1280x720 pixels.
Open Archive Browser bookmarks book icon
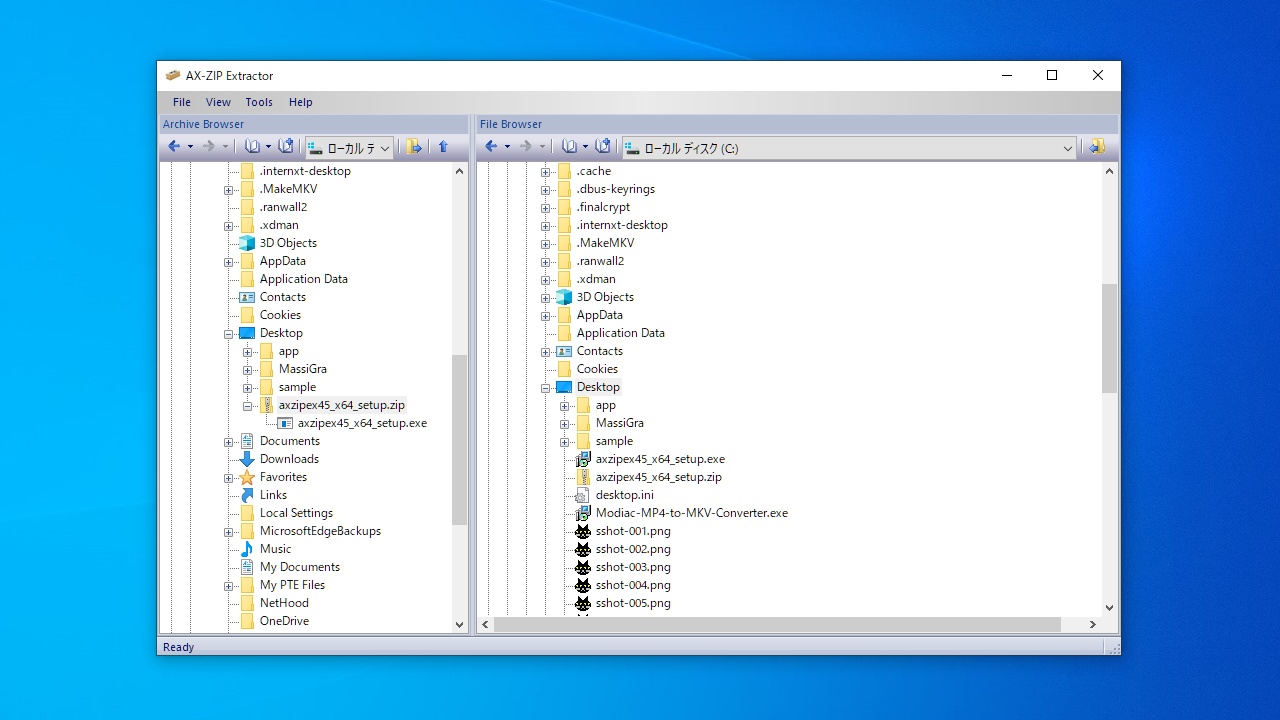point(253,147)
